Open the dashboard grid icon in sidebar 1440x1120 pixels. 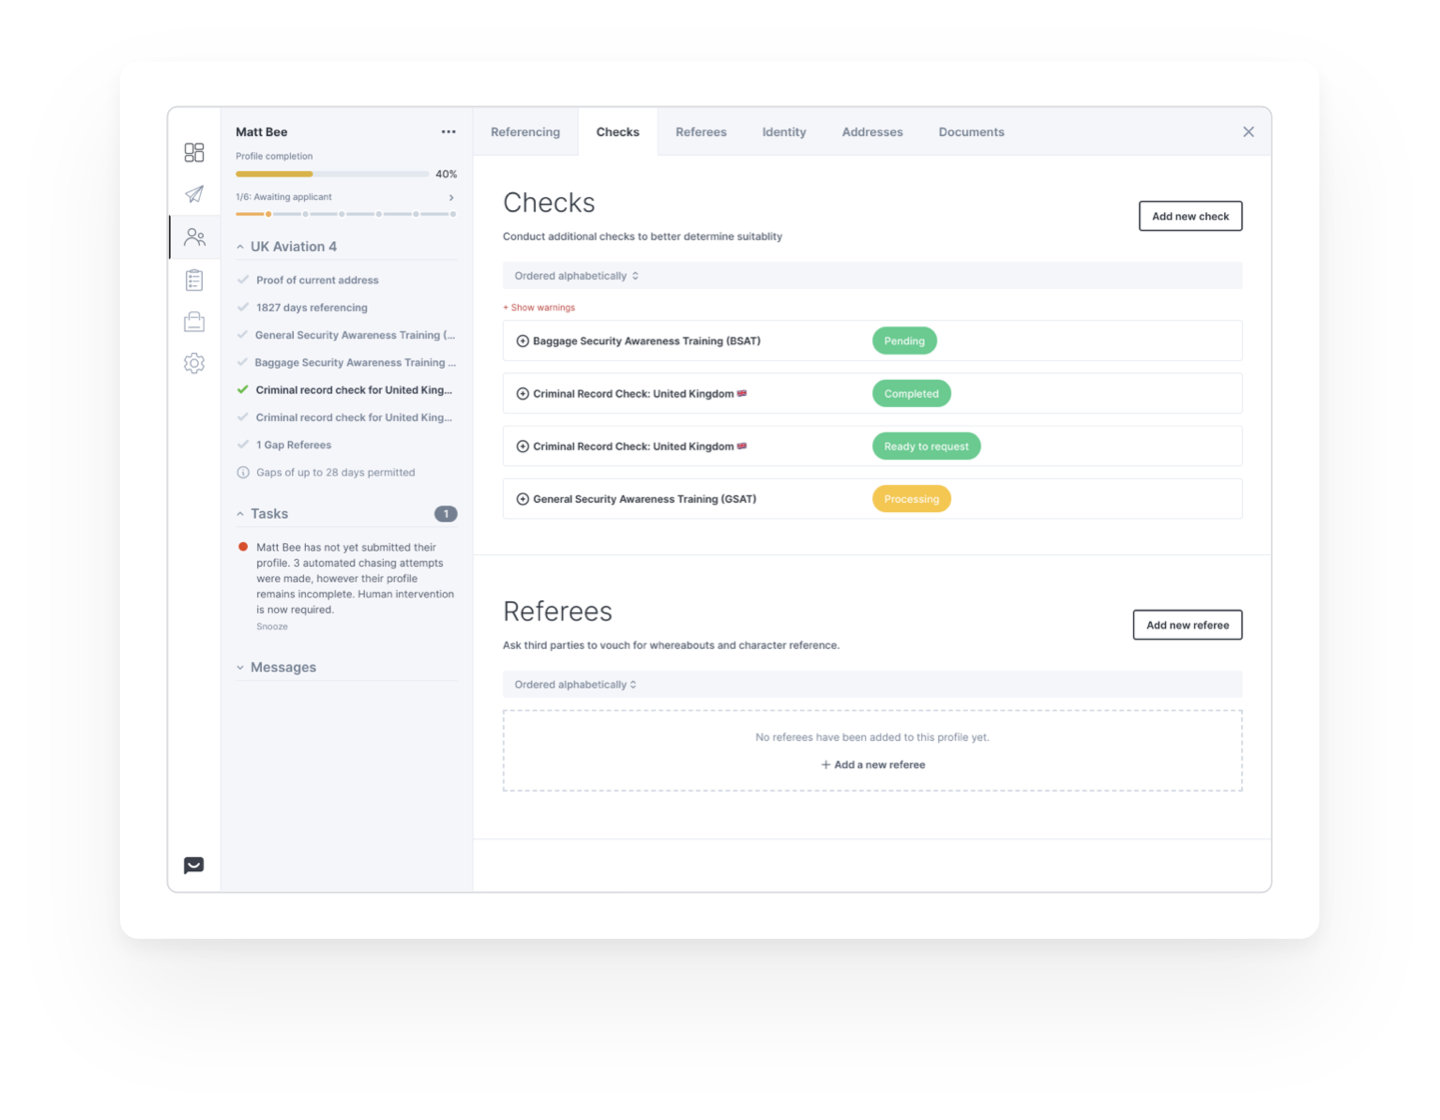pos(194,152)
